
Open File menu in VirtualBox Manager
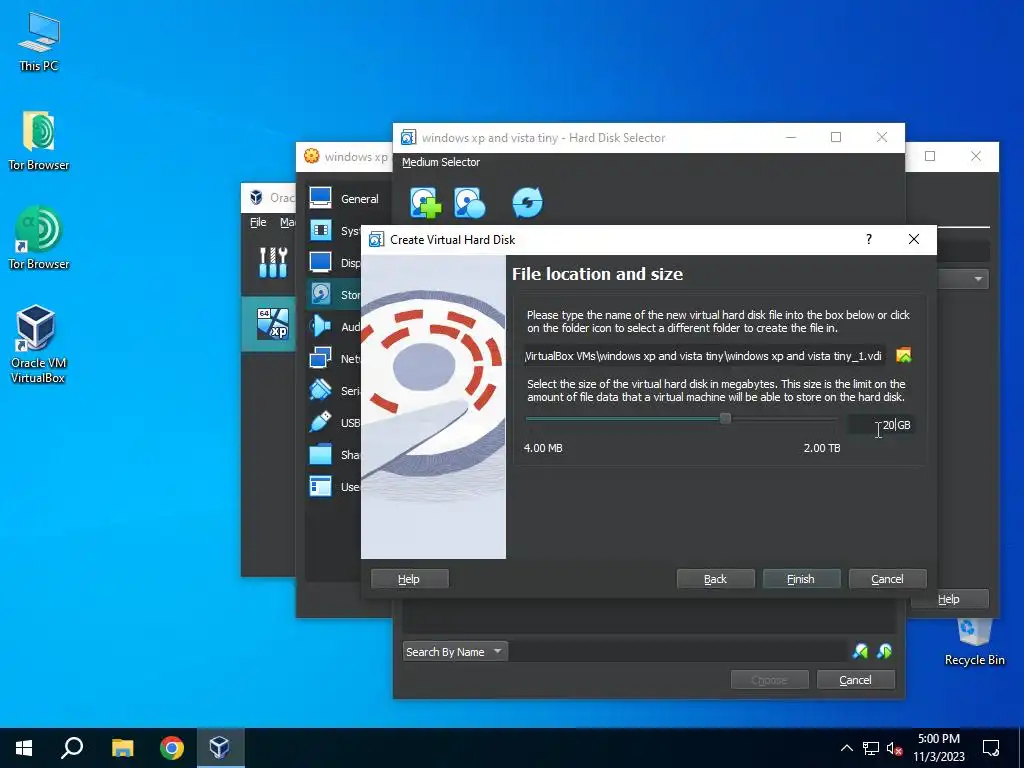[x=258, y=222]
